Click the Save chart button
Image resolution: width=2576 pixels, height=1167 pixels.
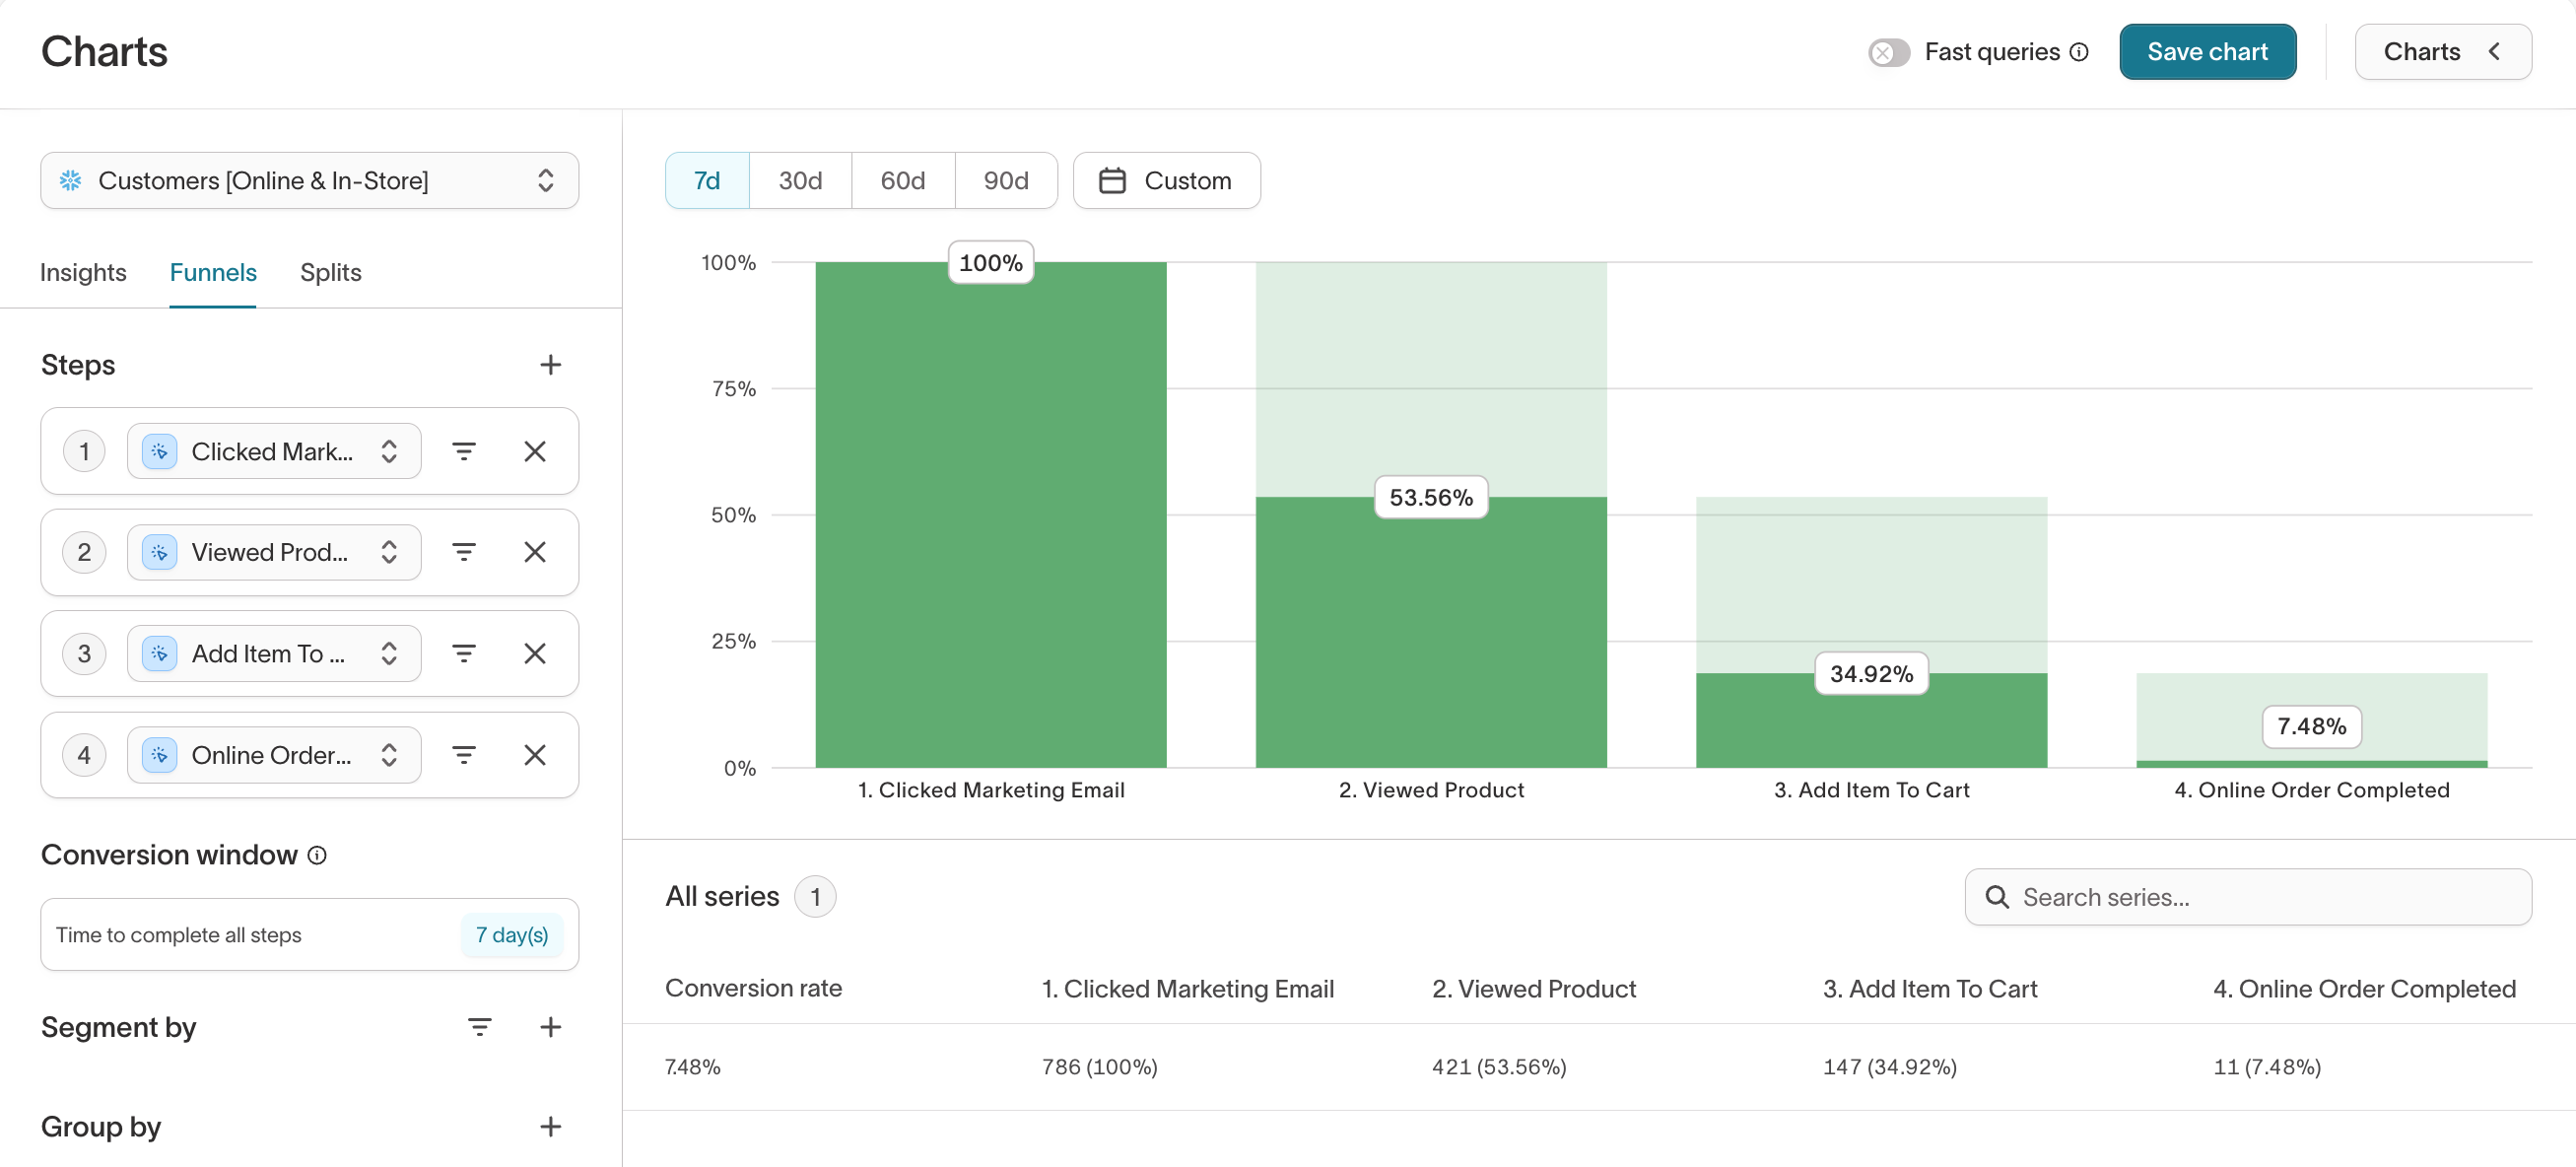pyautogui.click(x=2206, y=52)
